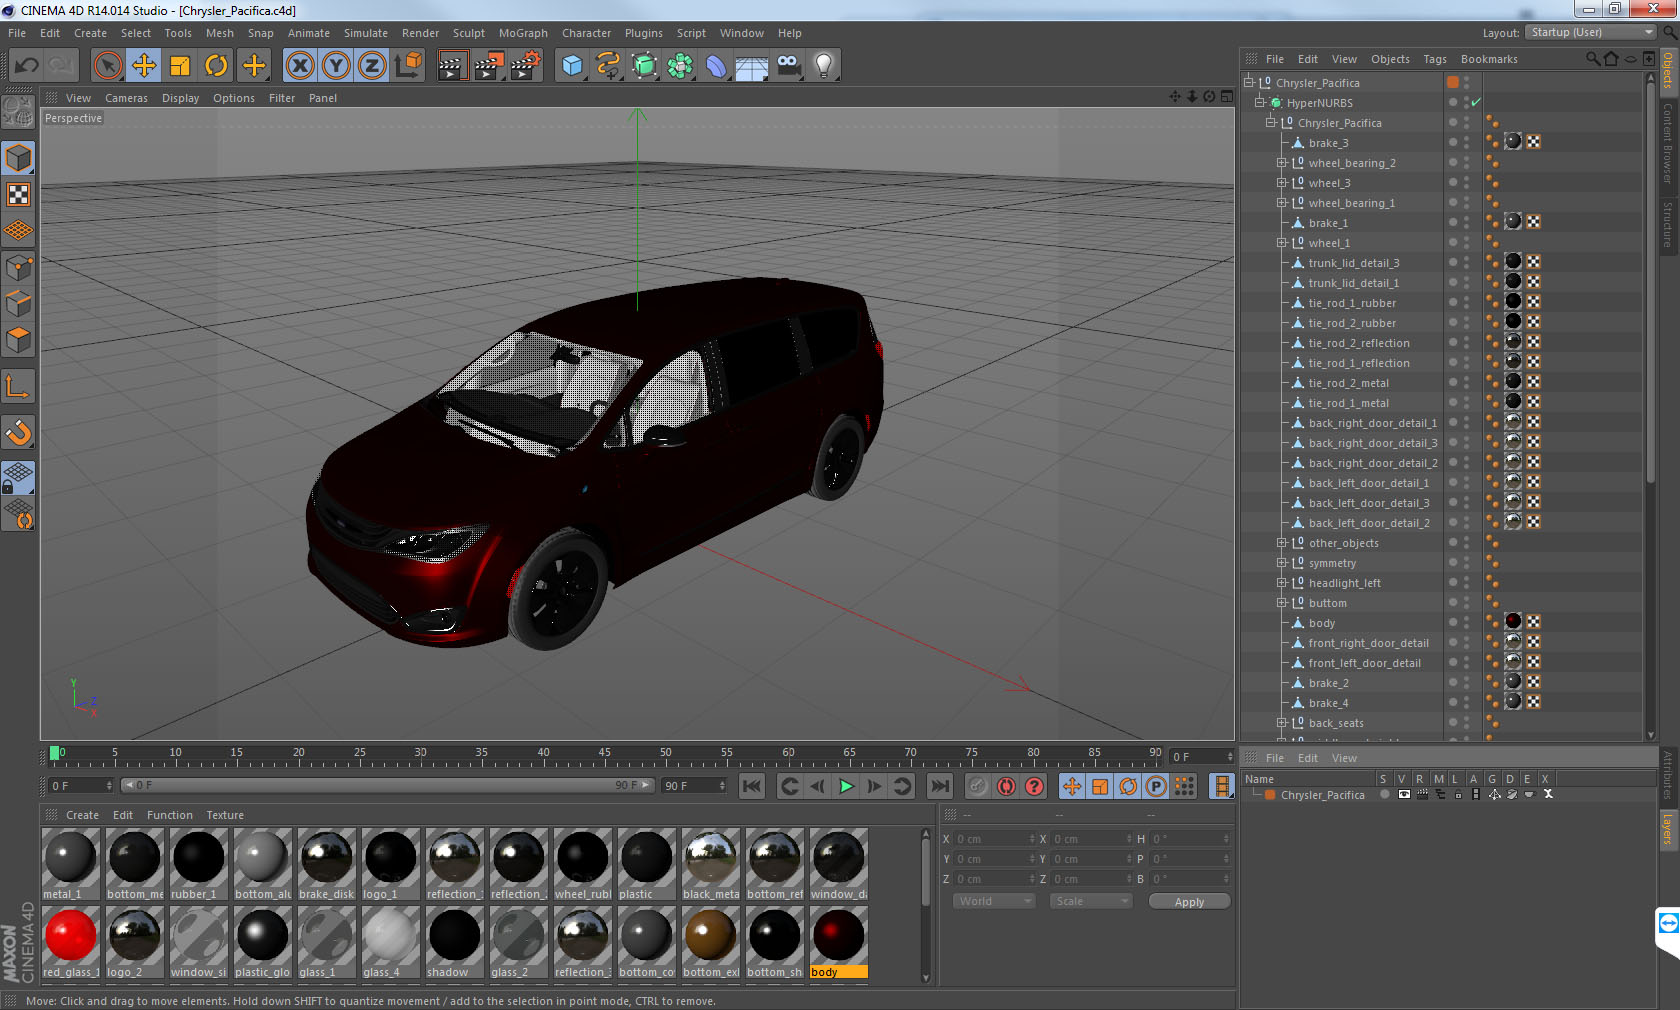Open the Layout dropdown Startup (User)
Viewport: 1680px width, 1010px height.
(x=1591, y=32)
